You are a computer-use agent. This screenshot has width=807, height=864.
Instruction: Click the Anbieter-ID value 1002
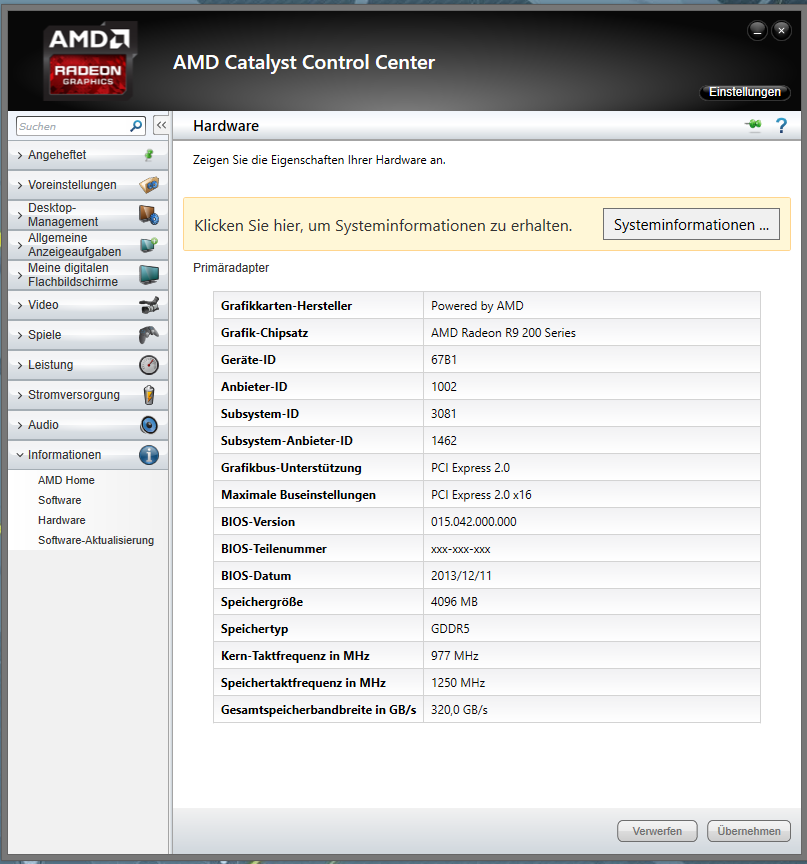tap(443, 387)
